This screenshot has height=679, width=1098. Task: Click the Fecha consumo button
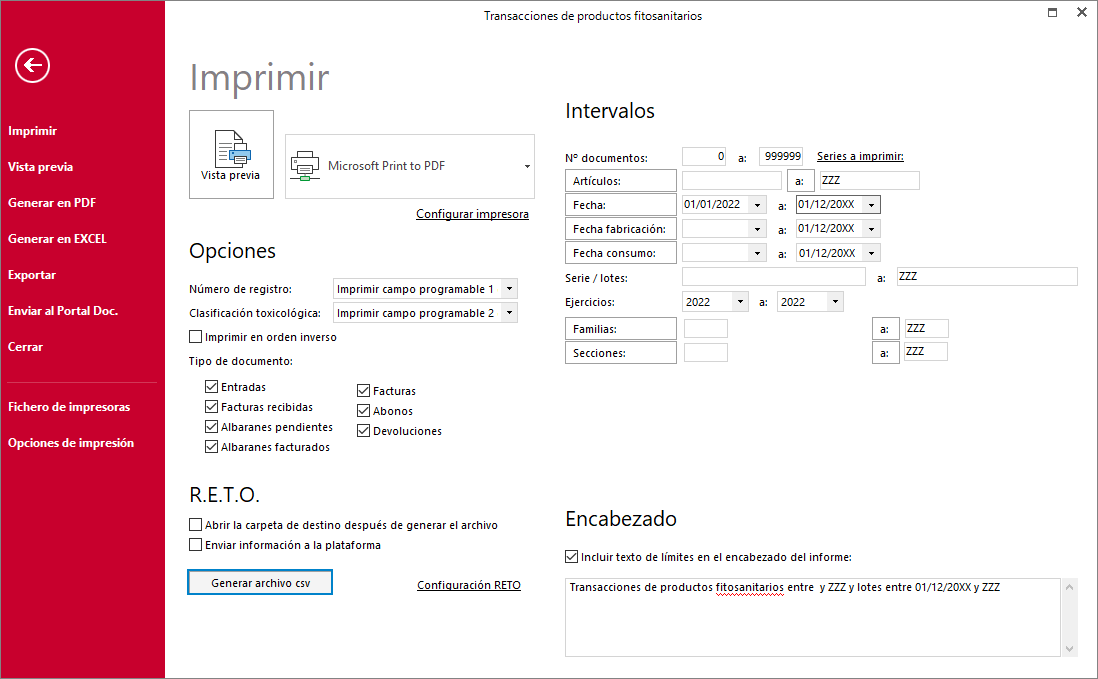pos(620,253)
